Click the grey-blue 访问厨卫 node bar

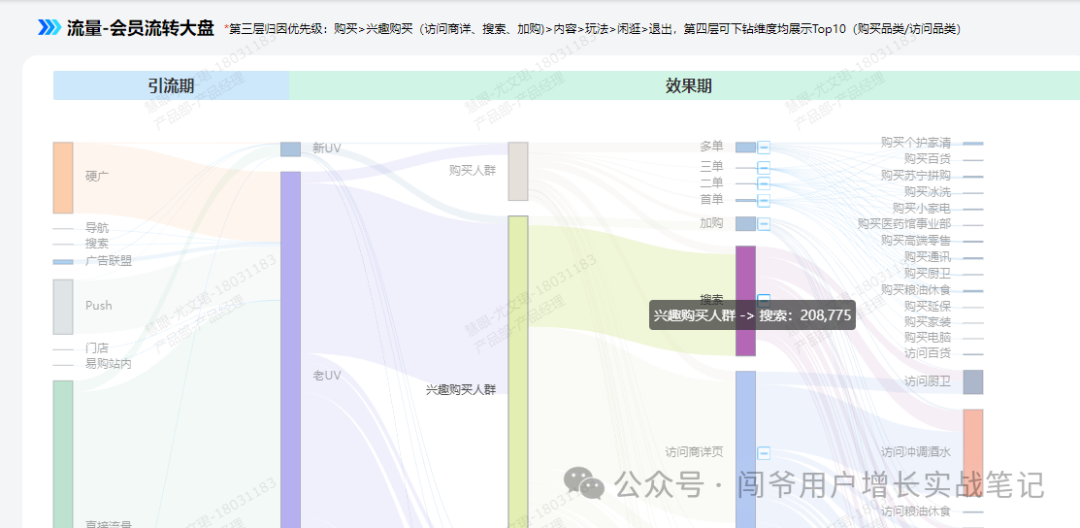[973, 382]
